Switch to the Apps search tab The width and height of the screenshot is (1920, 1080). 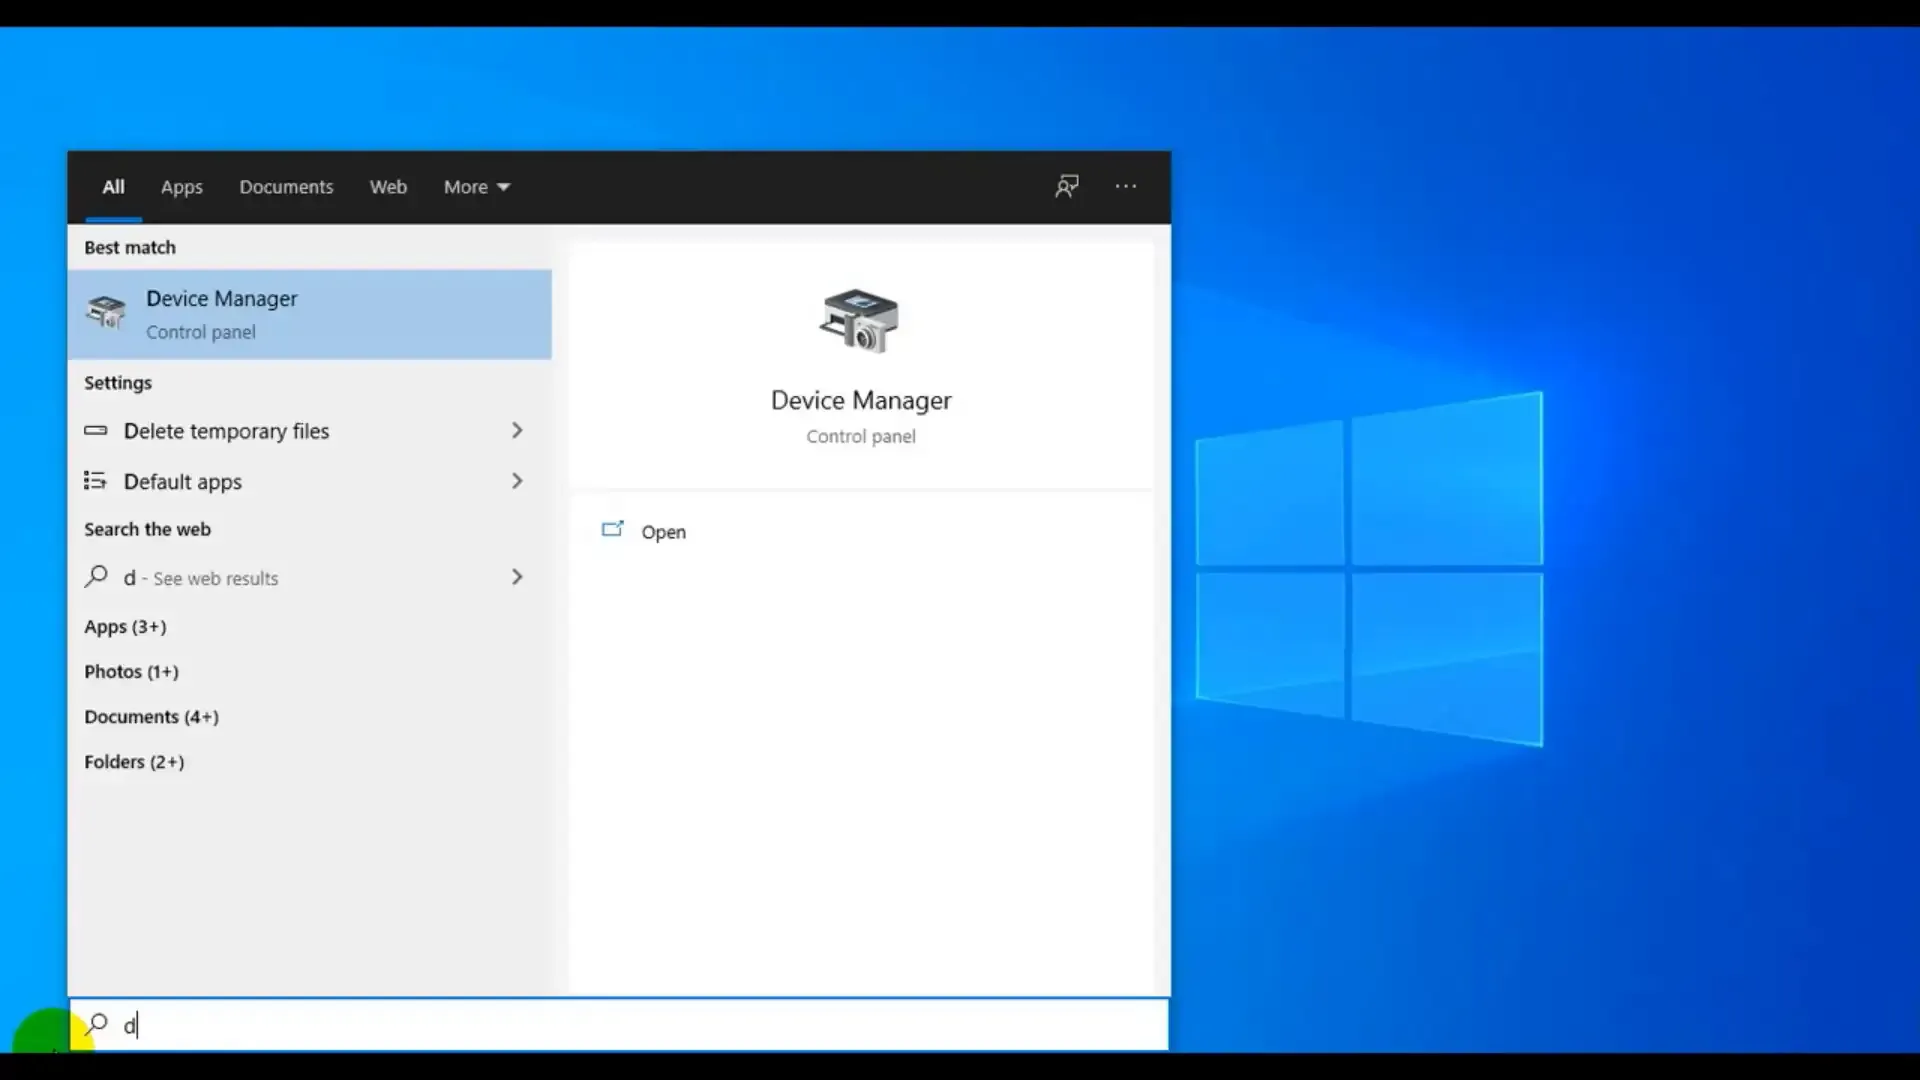[x=182, y=186]
